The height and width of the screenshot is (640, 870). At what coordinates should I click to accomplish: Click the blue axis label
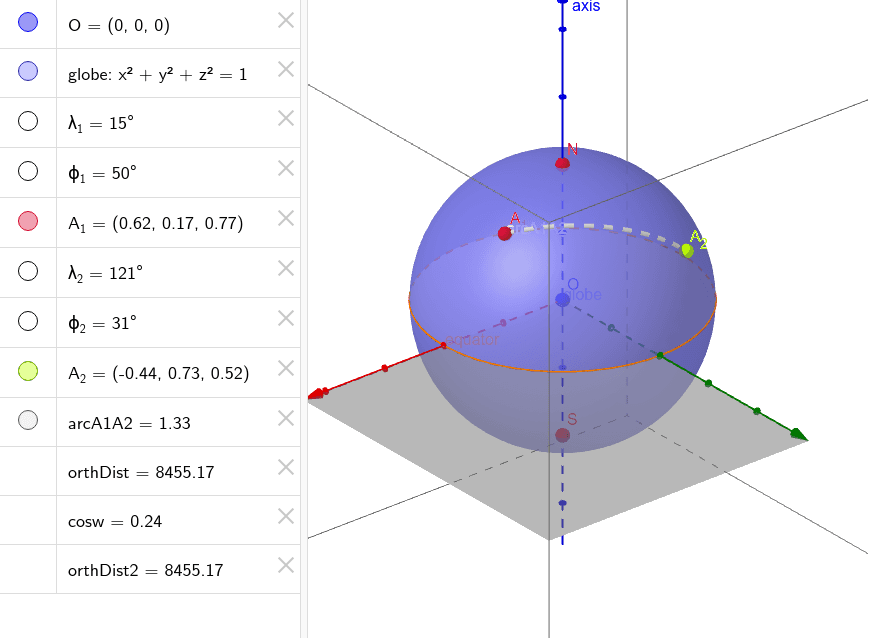[586, 6]
